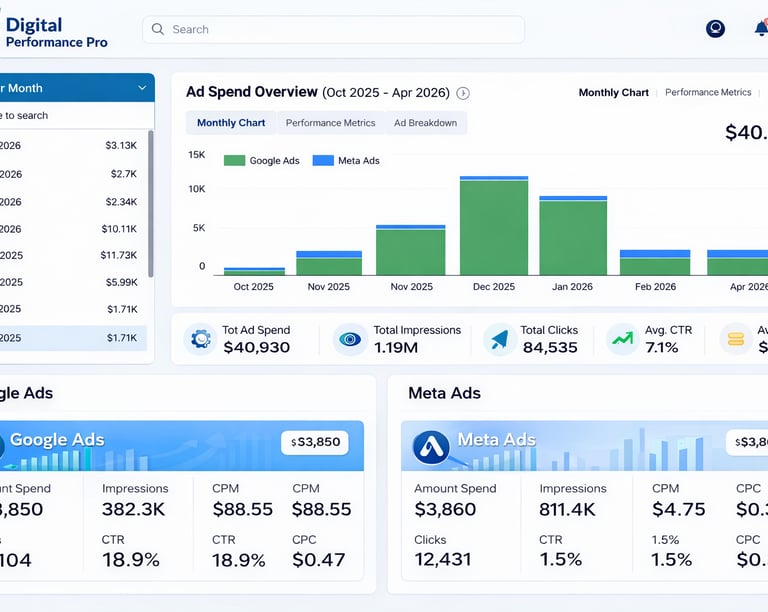The height and width of the screenshot is (612, 768).
Task: Open the Performance Metrics pill tab
Action: pos(331,123)
